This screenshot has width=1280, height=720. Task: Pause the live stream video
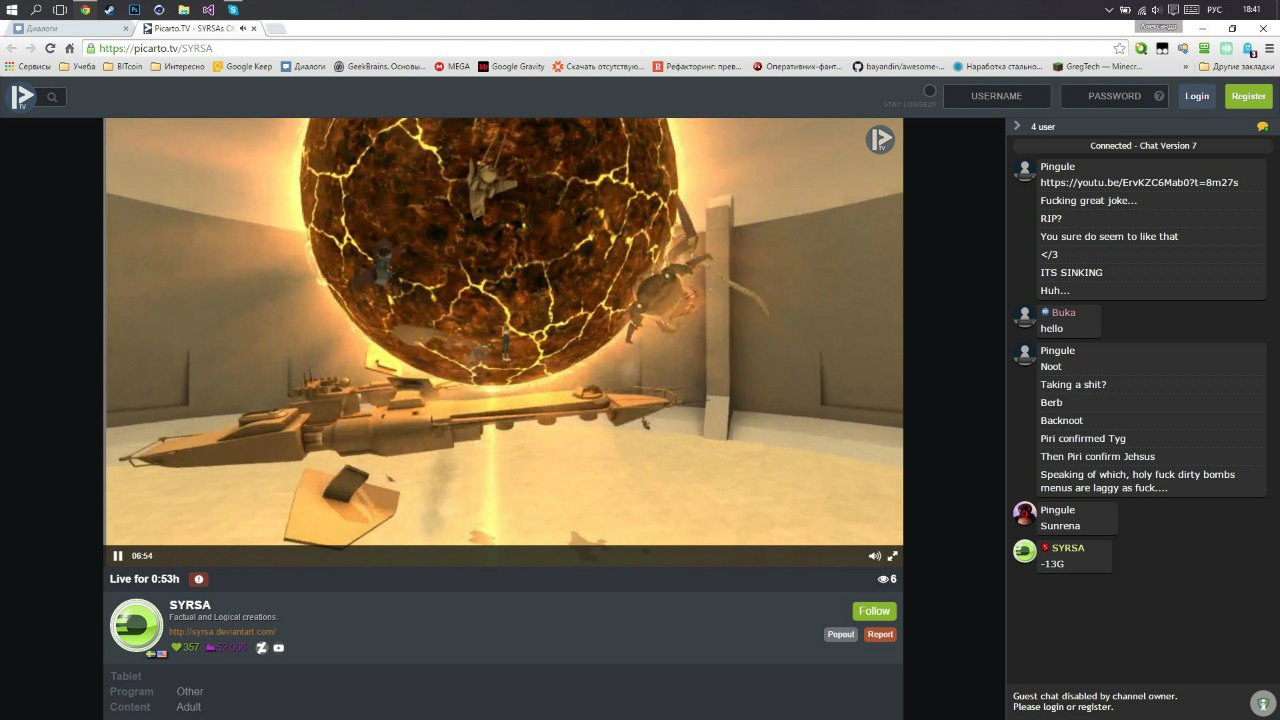tap(118, 556)
